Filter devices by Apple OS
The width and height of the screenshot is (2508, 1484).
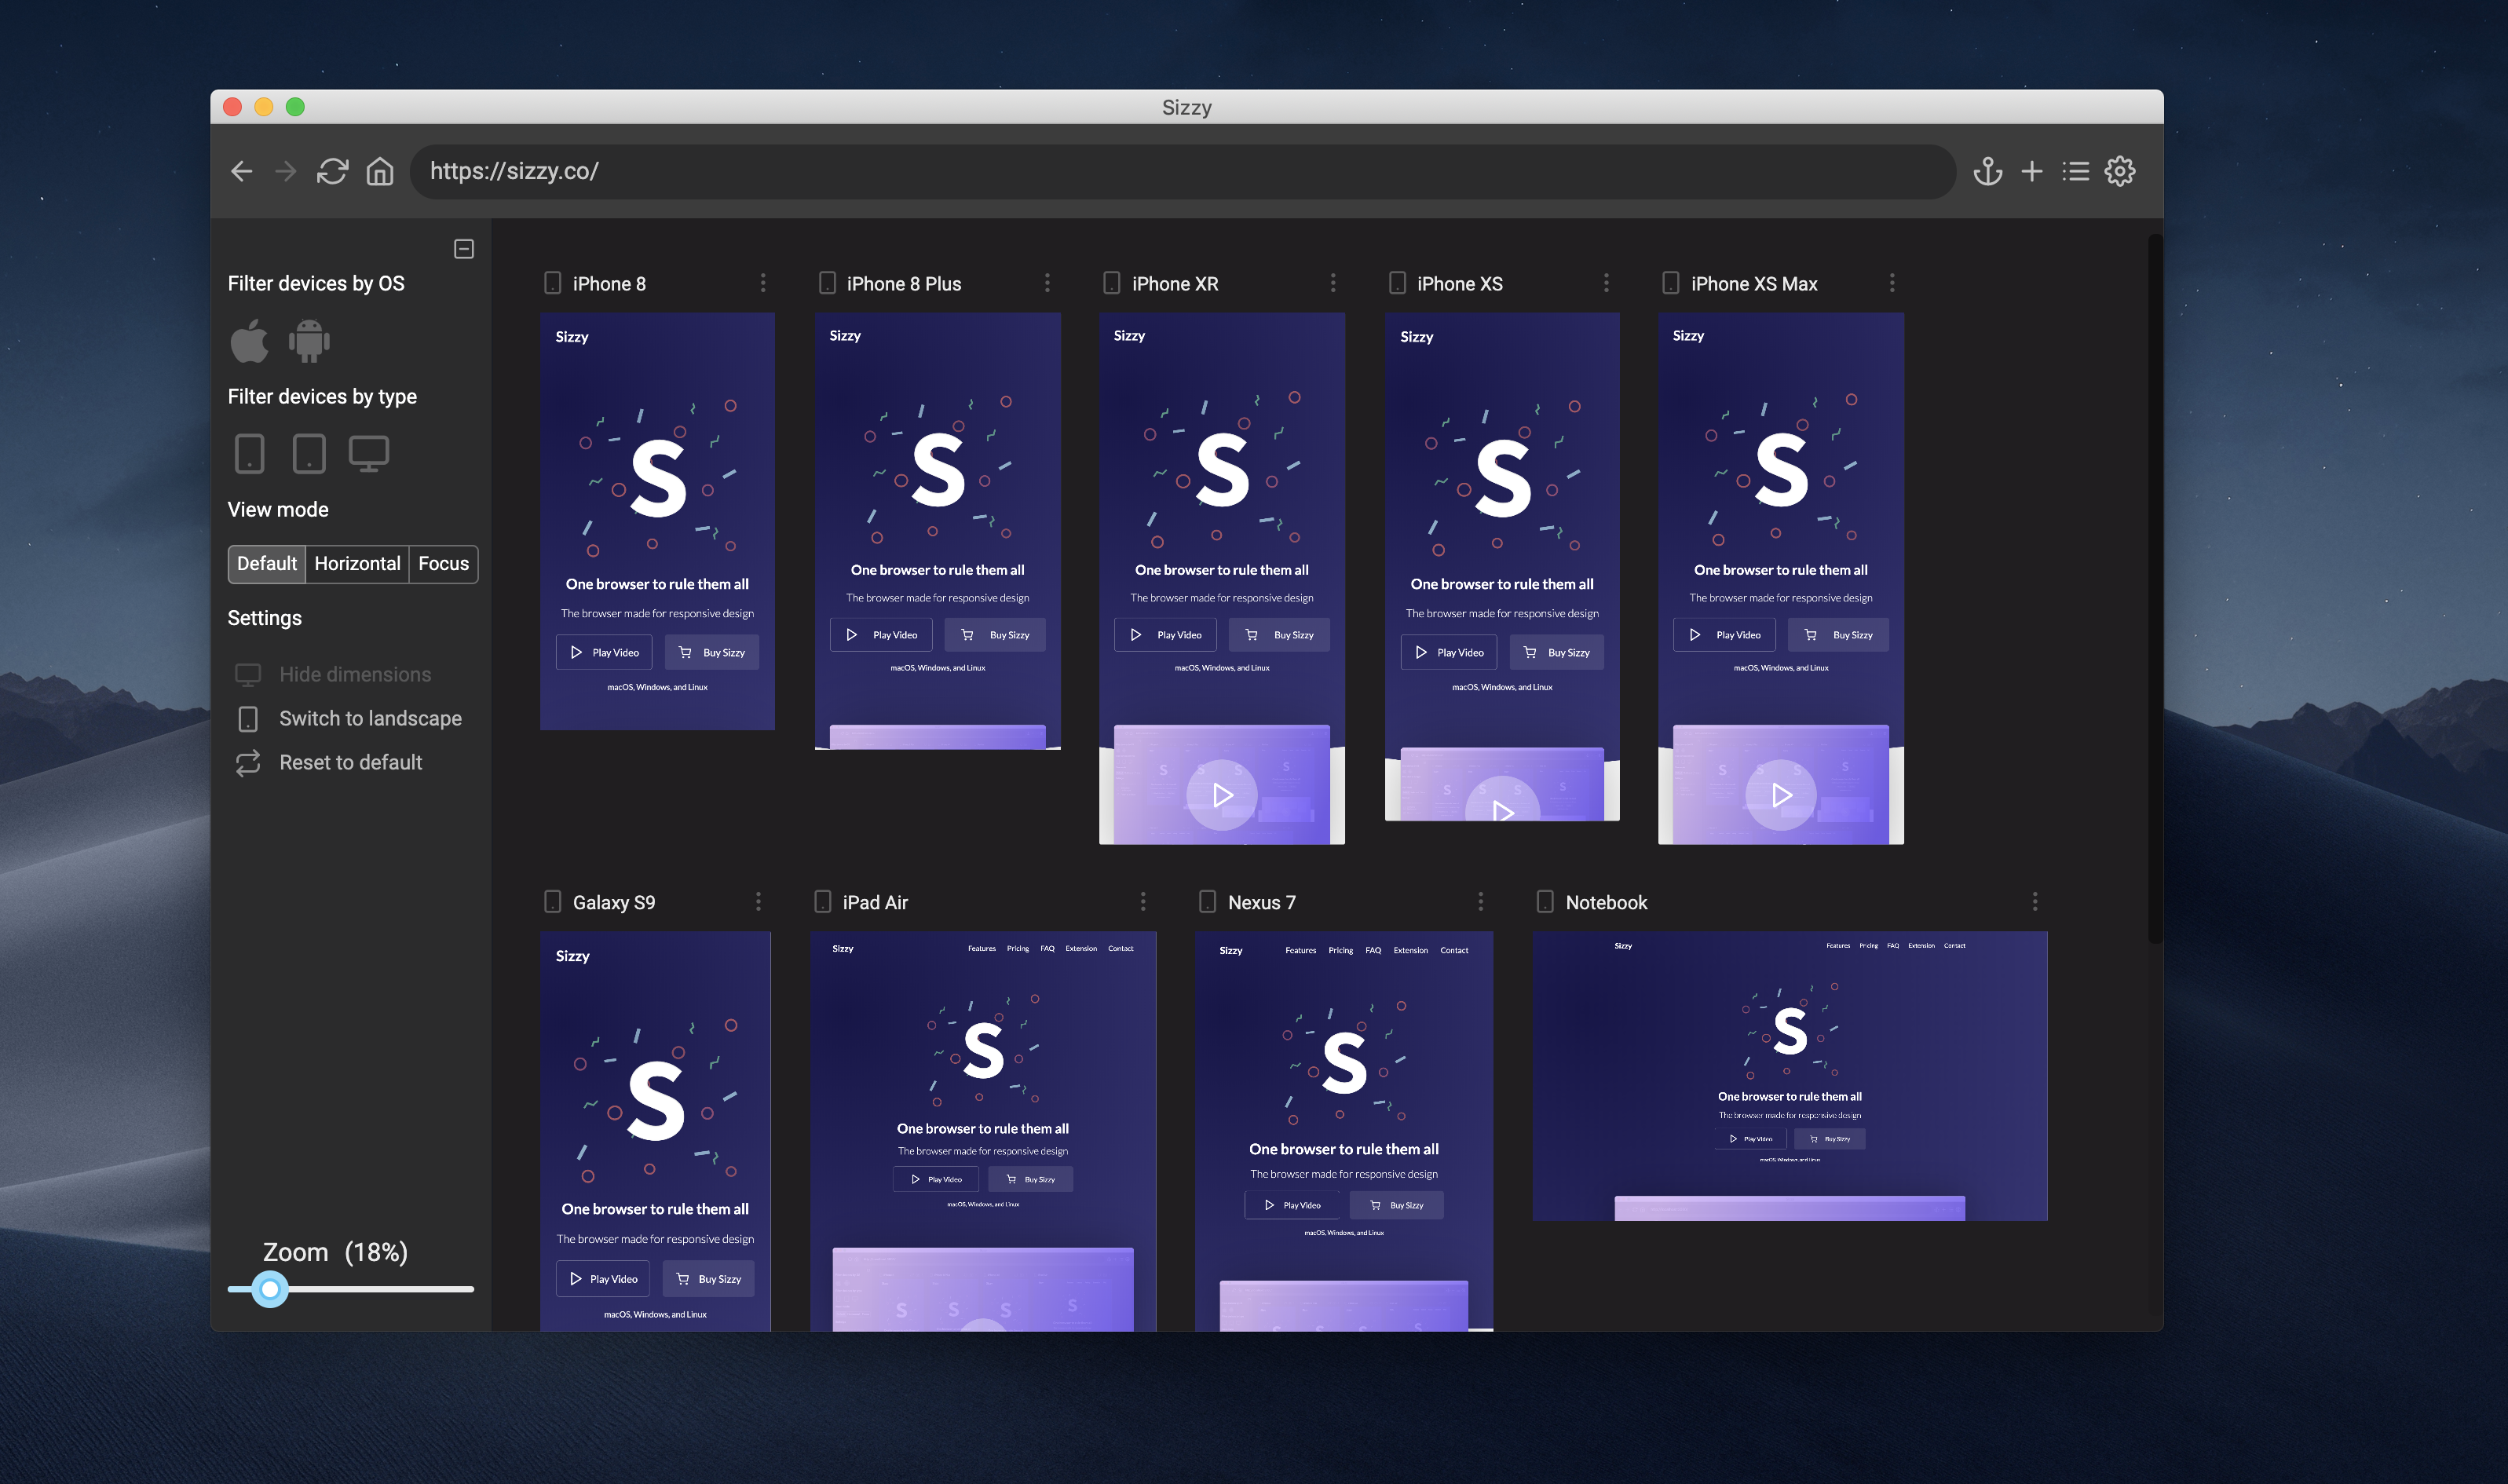250,341
